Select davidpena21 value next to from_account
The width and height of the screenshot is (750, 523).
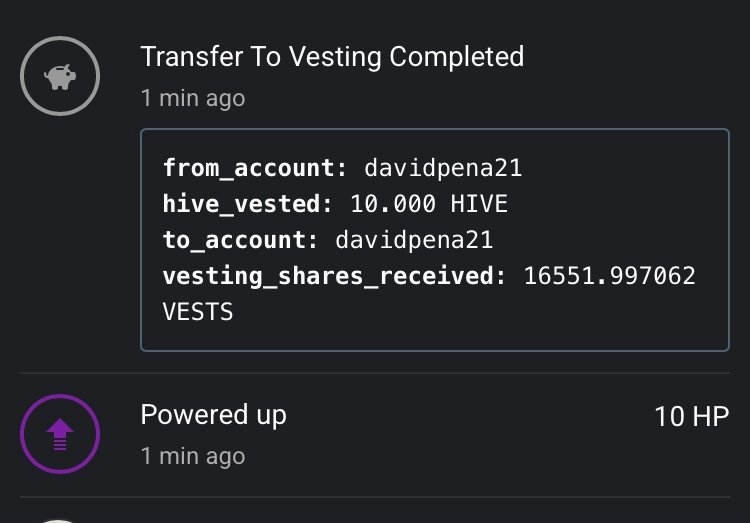point(442,168)
